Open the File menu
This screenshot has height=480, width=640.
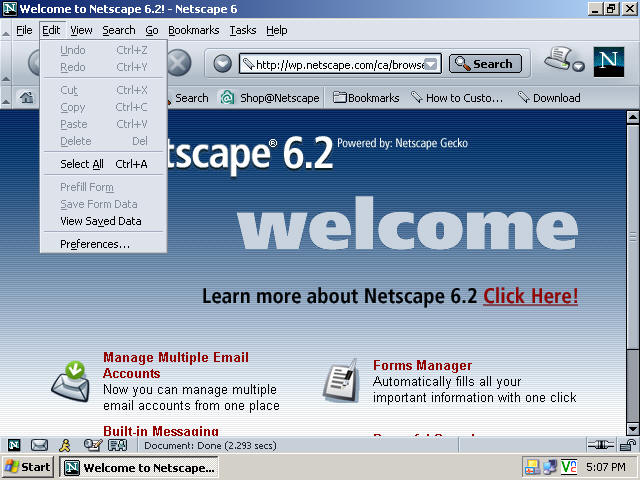coord(24,30)
